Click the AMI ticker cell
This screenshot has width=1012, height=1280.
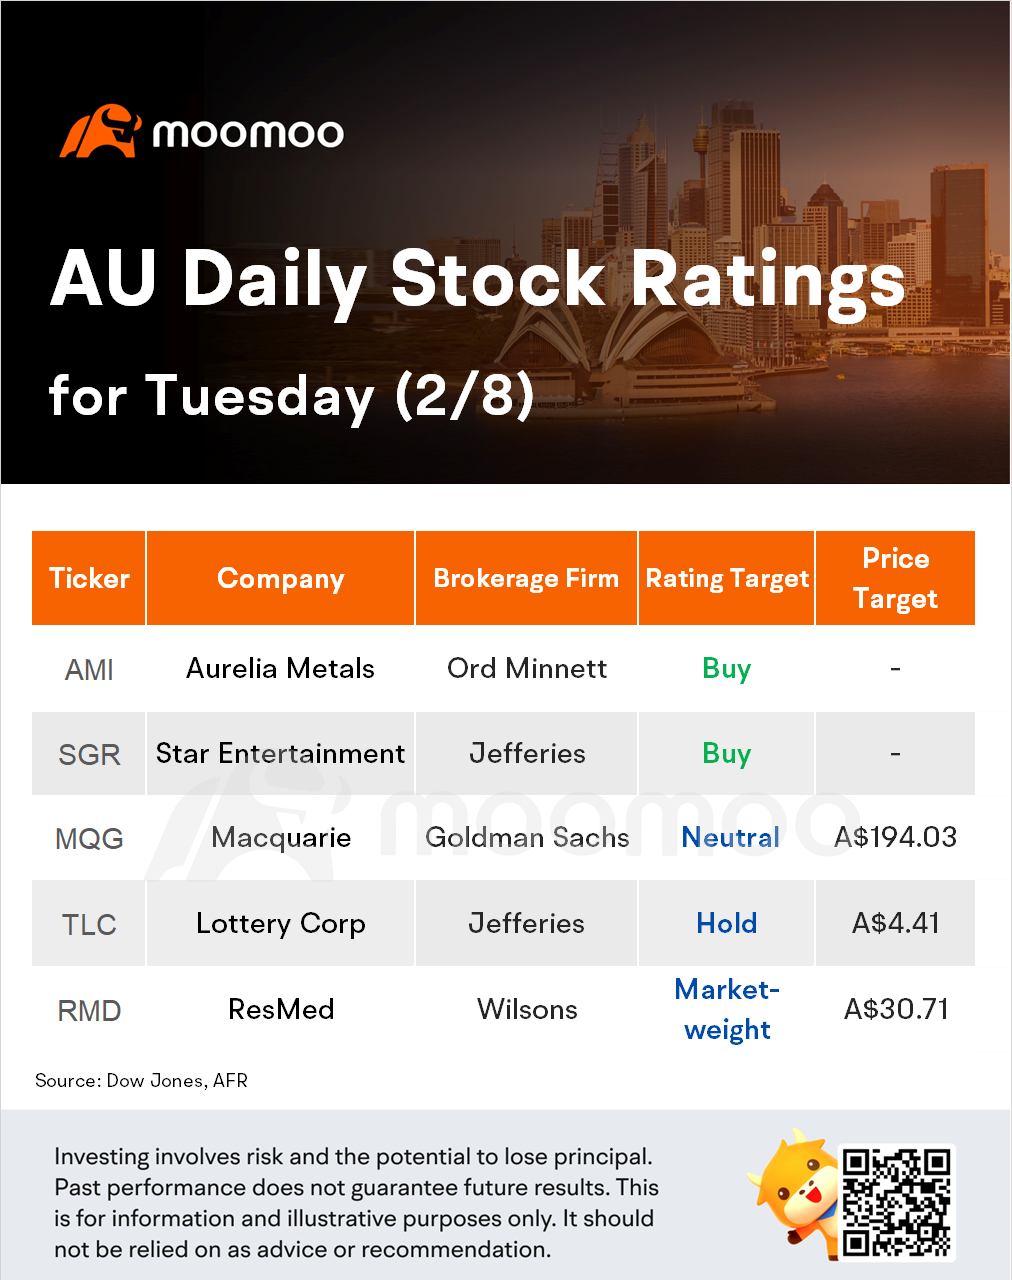[89, 669]
